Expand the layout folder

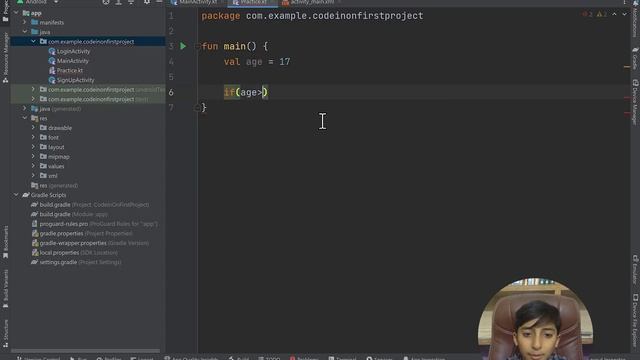[33, 147]
